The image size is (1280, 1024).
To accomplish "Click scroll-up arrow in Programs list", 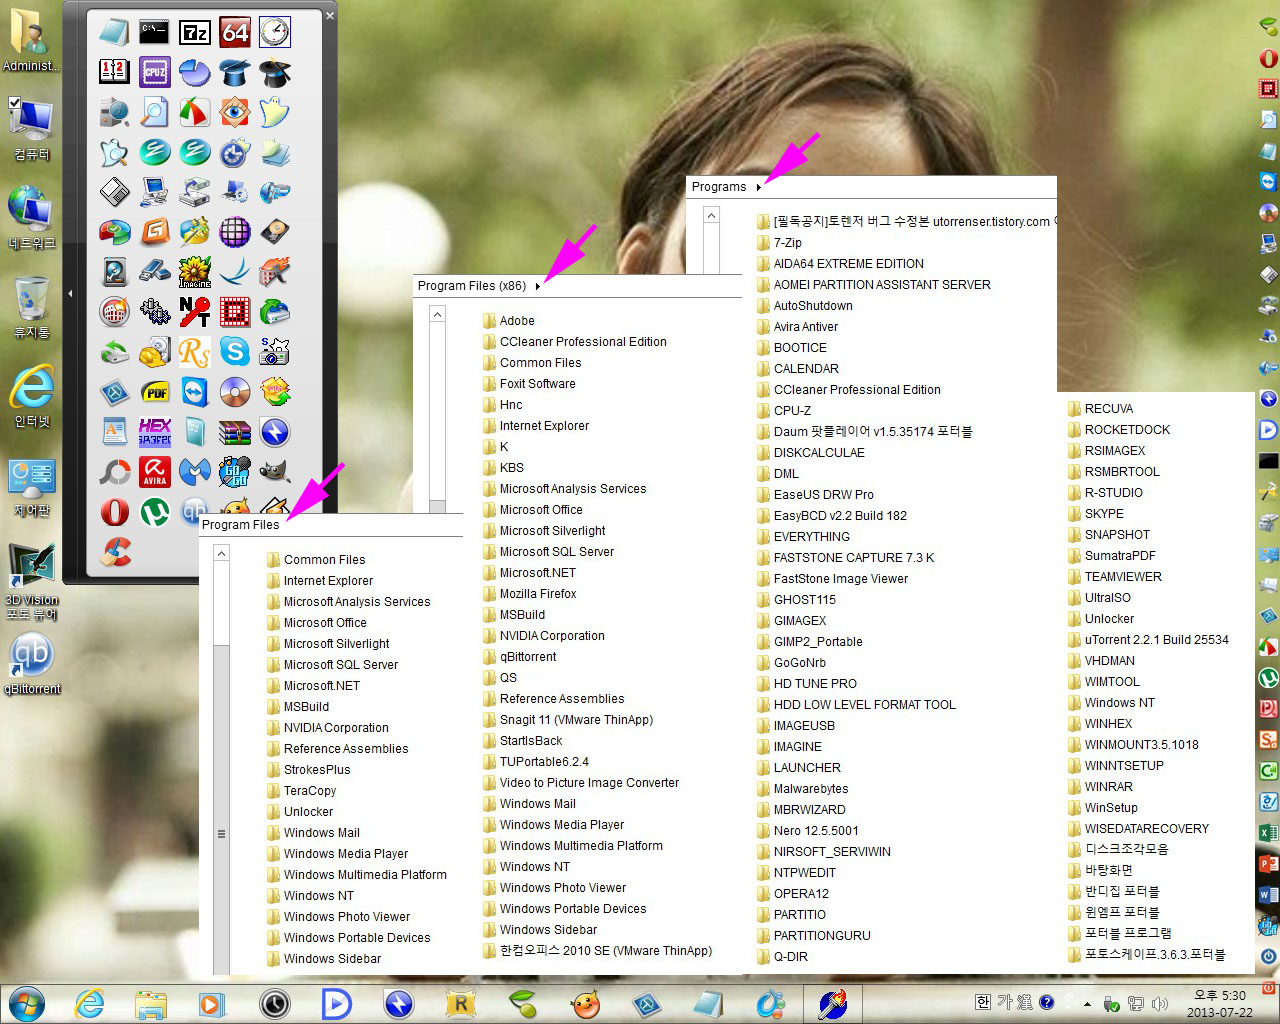I will pos(711,215).
